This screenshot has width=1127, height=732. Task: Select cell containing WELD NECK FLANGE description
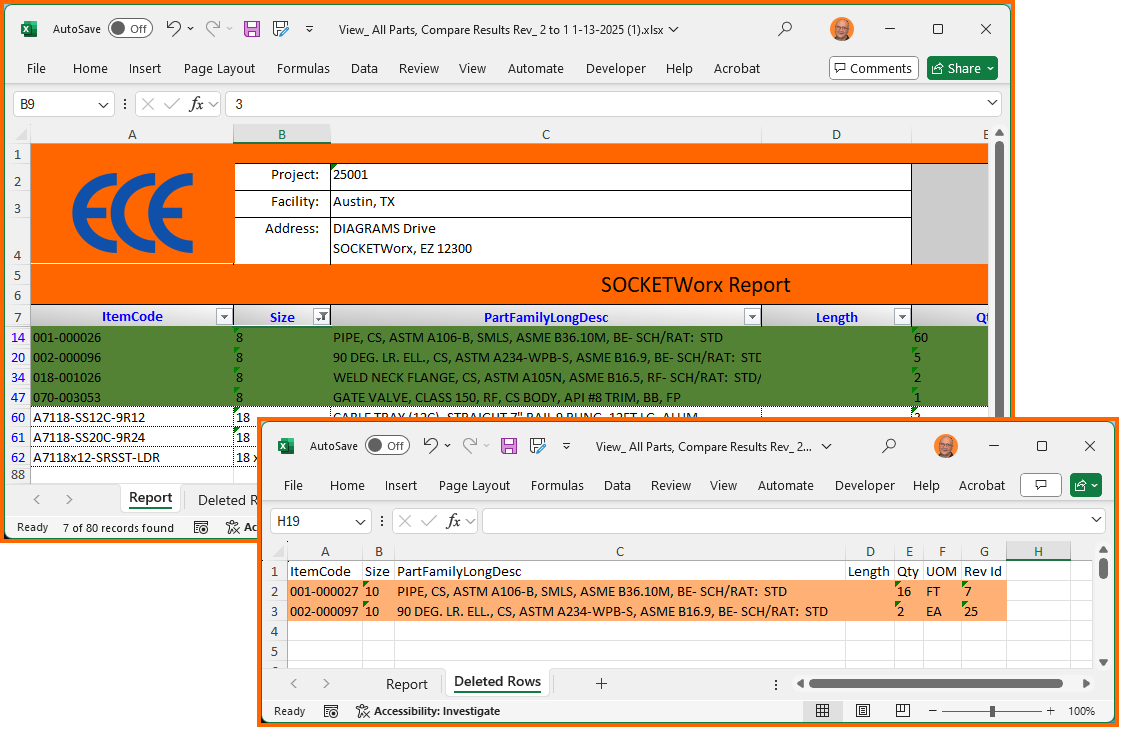546,378
